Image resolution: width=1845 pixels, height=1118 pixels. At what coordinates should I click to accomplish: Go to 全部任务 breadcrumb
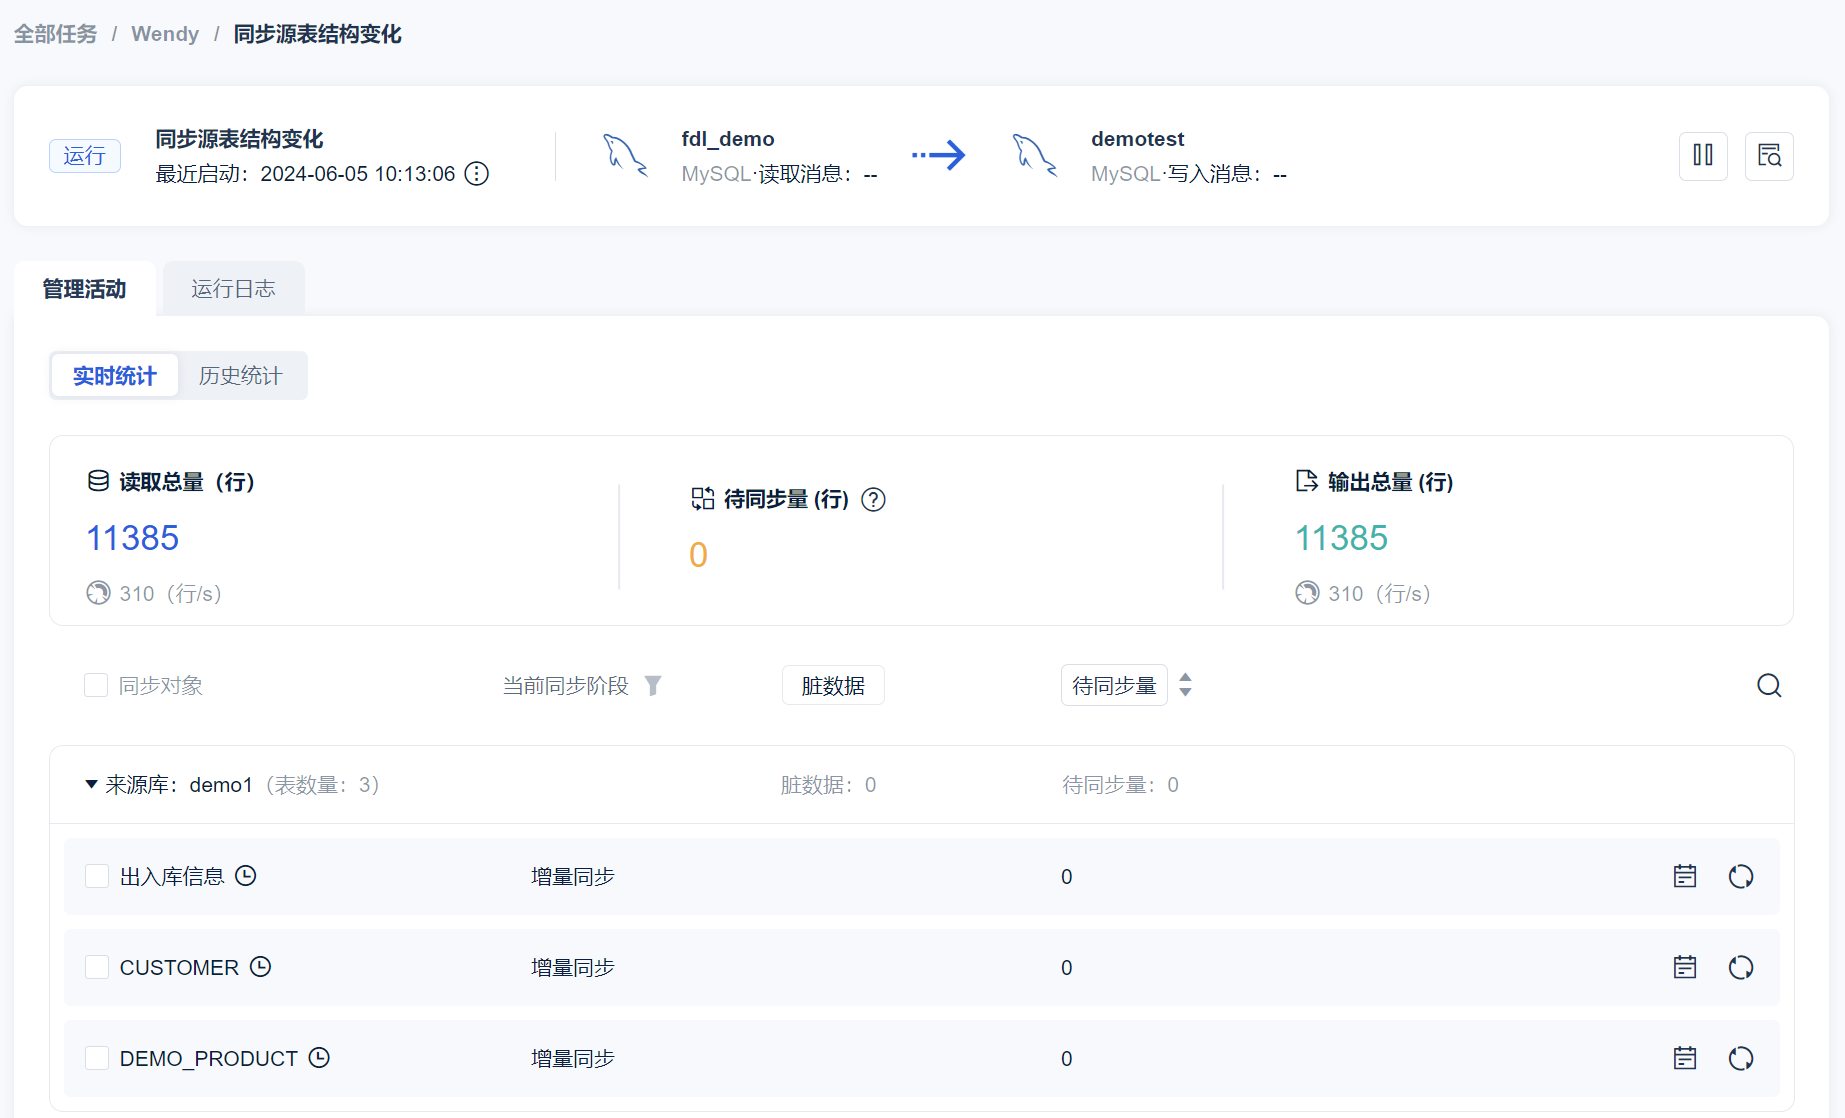click(56, 34)
